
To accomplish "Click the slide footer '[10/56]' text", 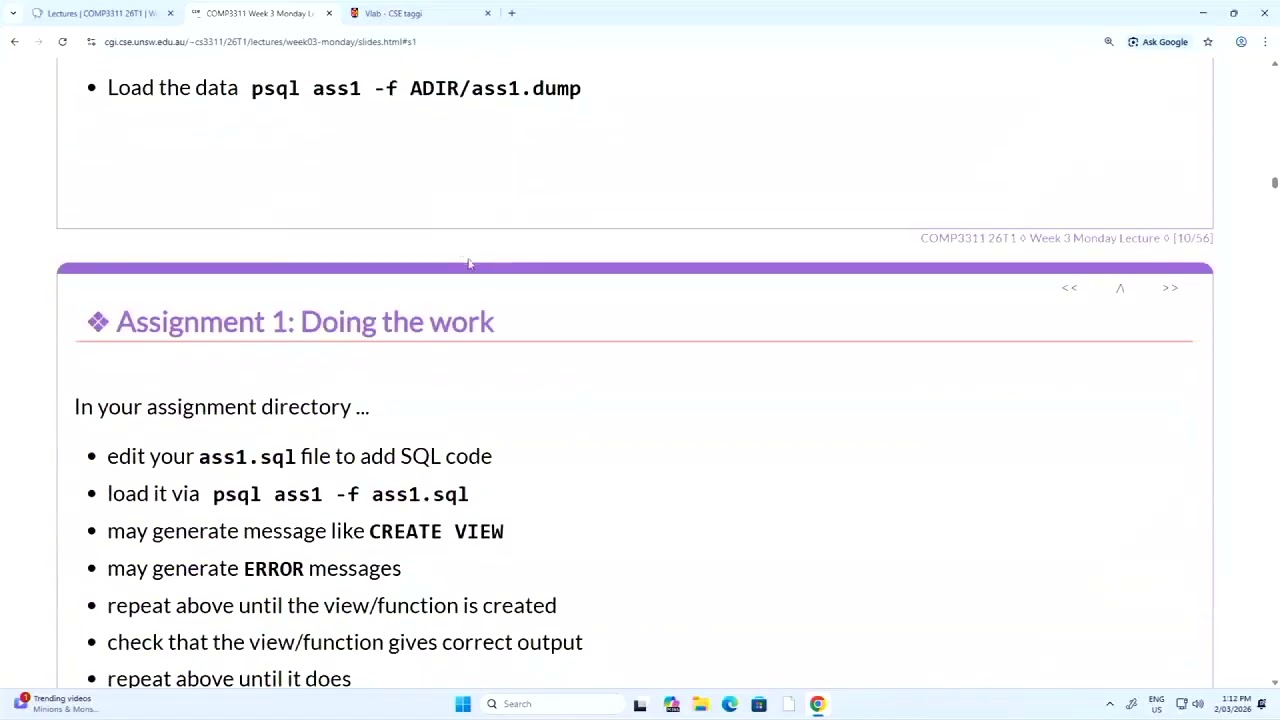I will tap(1193, 238).
